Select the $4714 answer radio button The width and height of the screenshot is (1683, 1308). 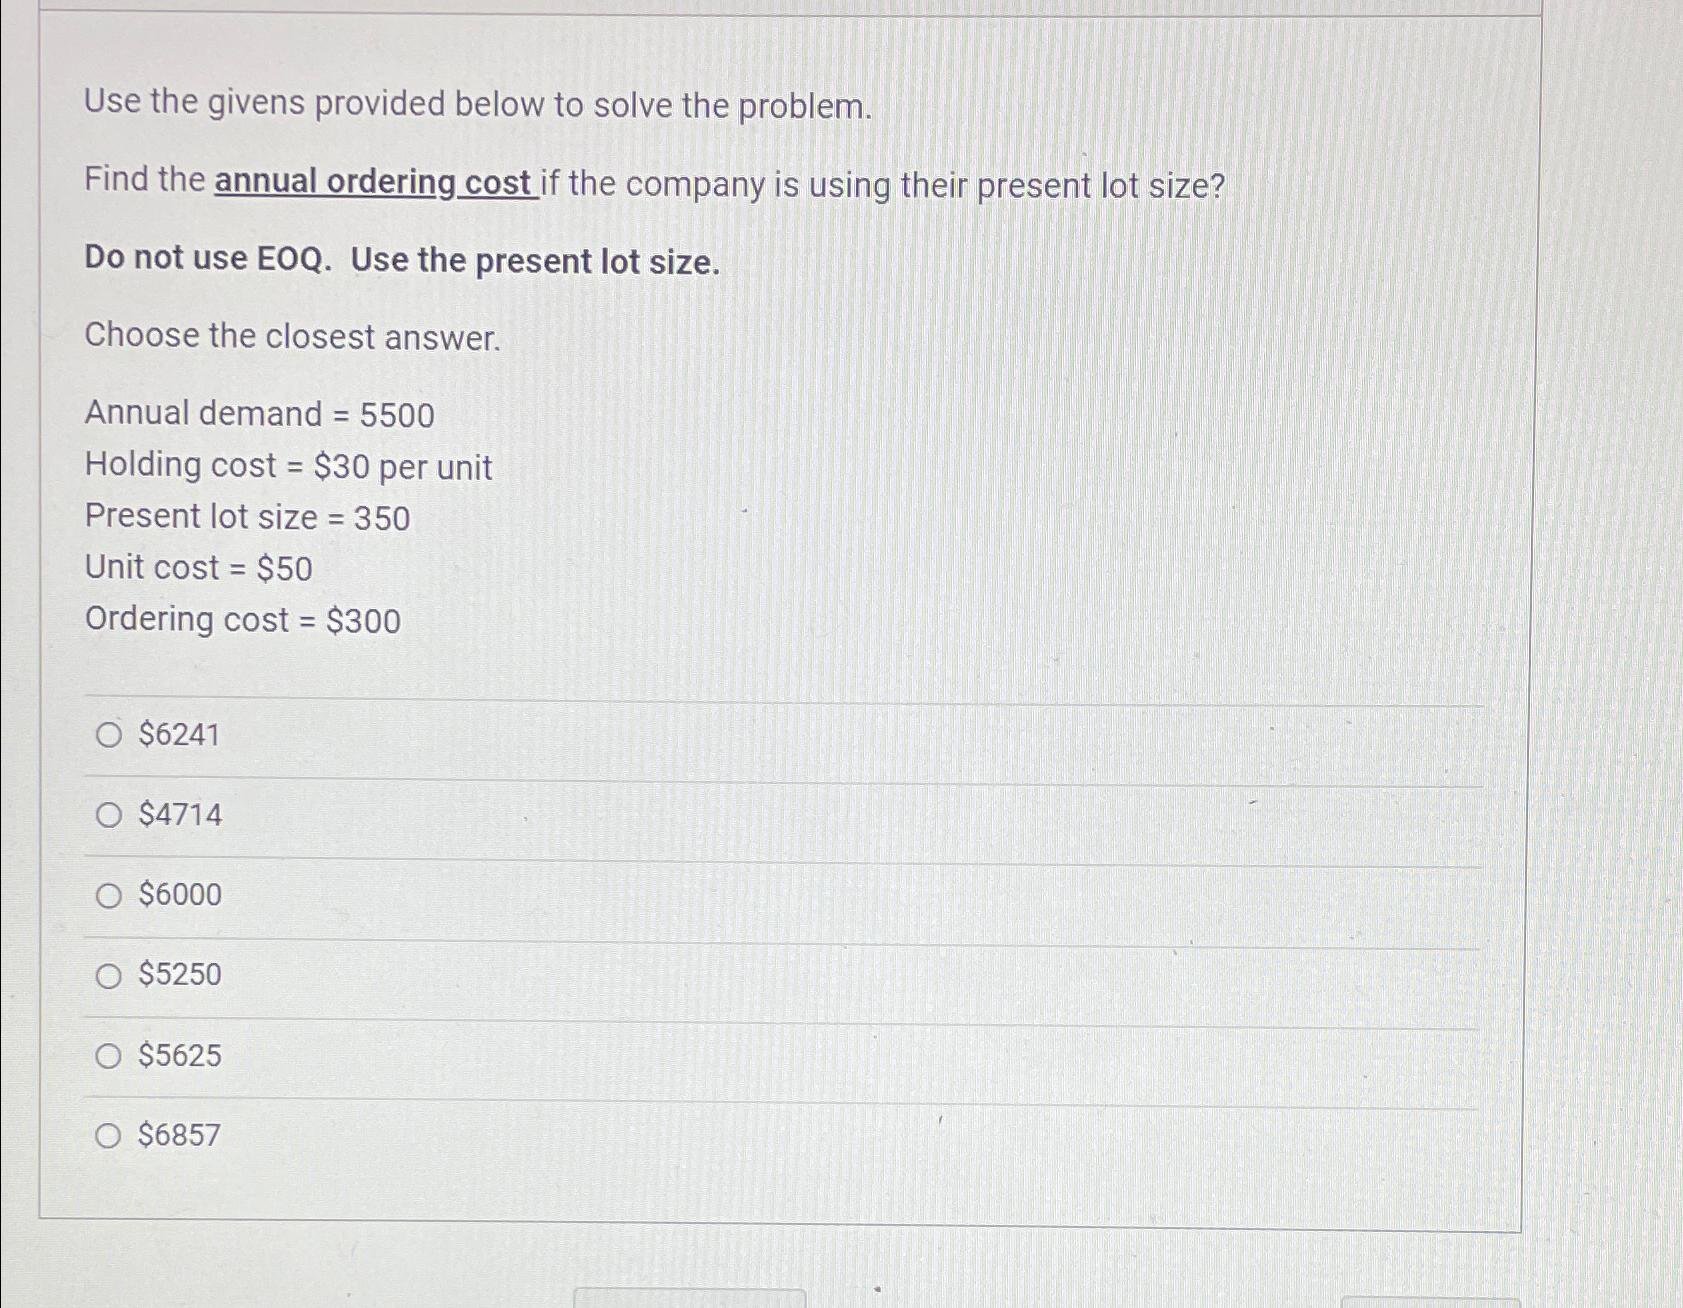pos(110,816)
